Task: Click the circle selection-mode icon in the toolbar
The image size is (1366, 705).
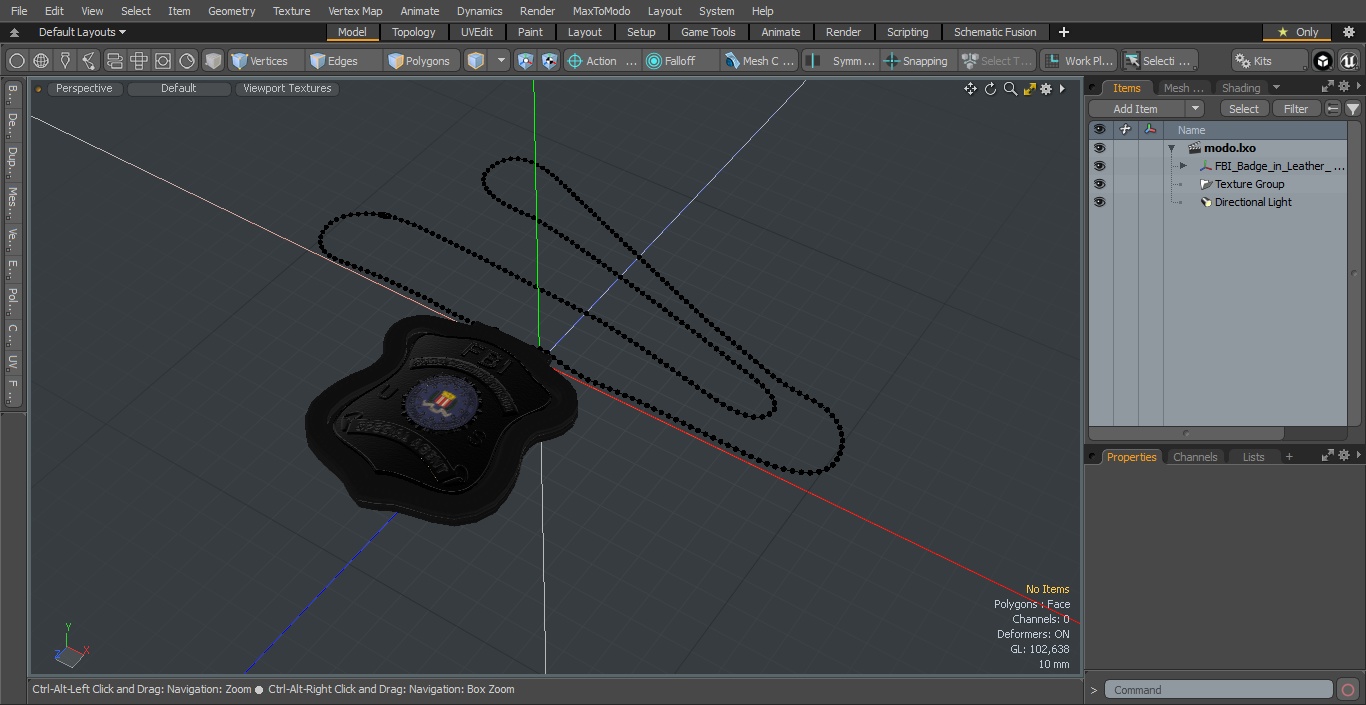Action: [x=17, y=61]
